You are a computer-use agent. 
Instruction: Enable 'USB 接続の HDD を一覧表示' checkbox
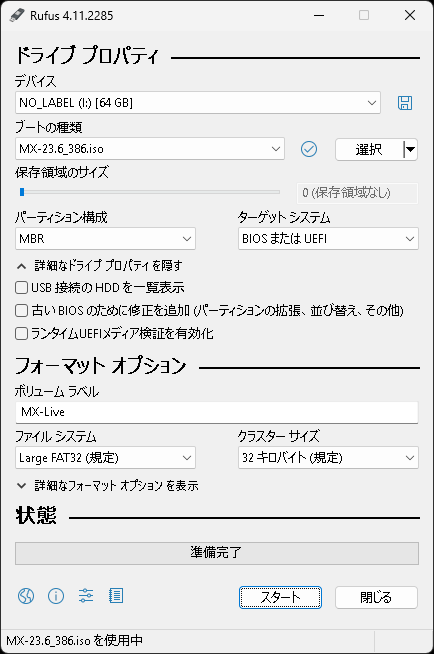click(x=21, y=287)
